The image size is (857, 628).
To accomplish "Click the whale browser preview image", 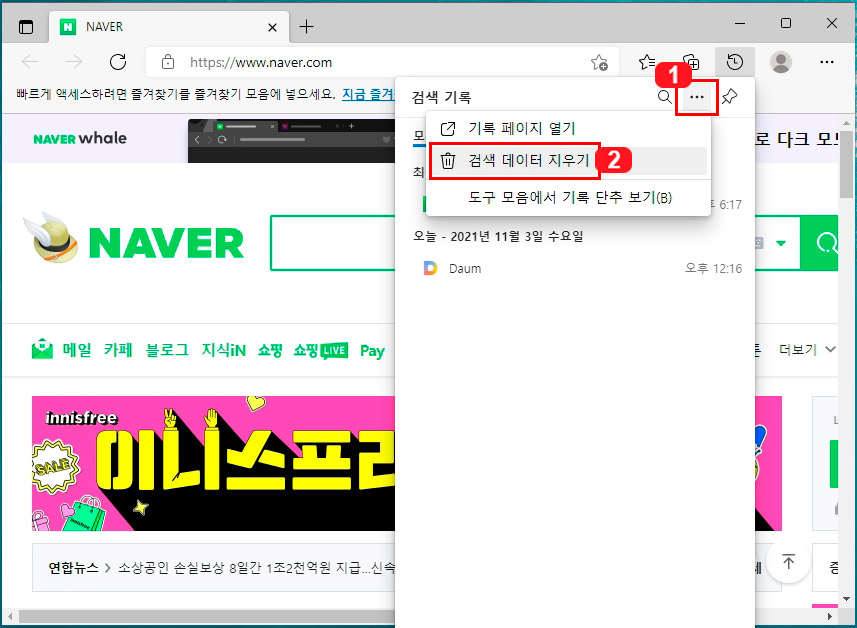I will [291, 140].
